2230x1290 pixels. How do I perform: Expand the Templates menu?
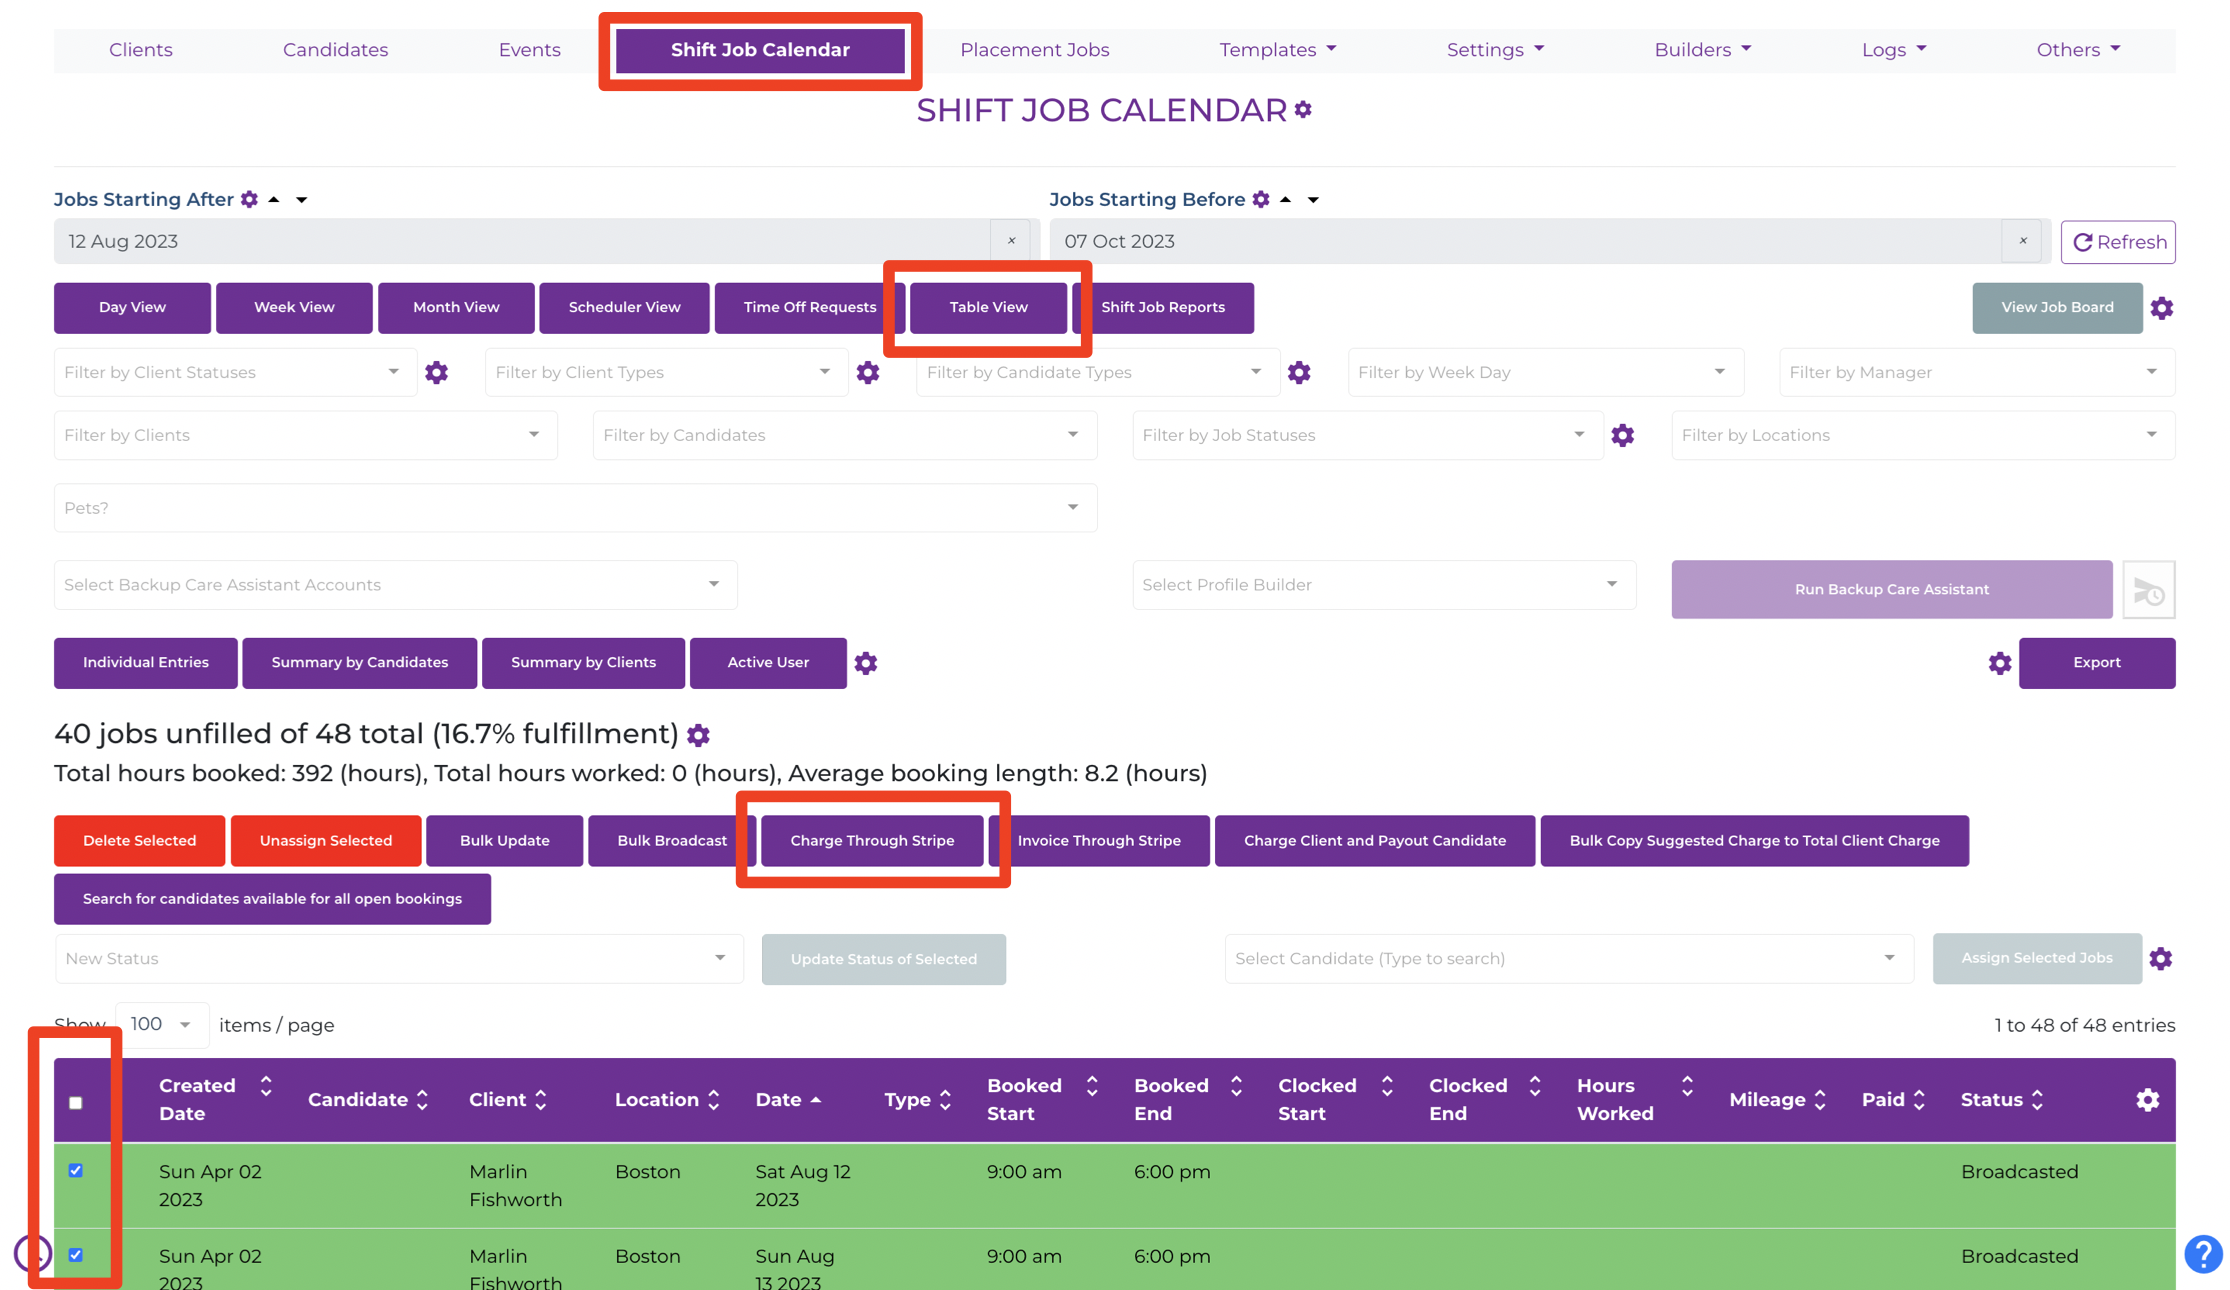coord(1277,50)
